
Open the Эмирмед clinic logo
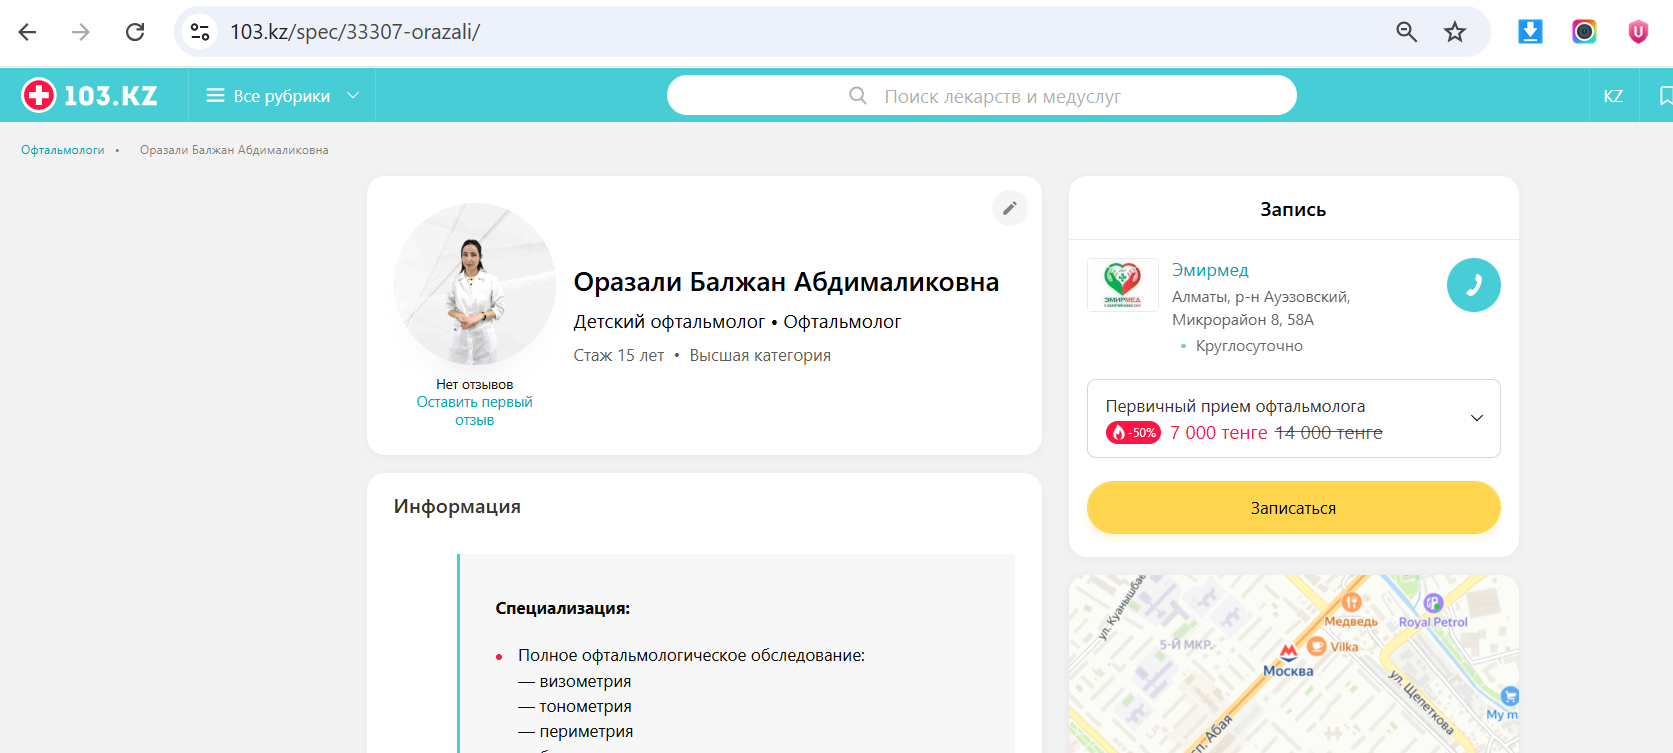pyautogui.click(x=1123, y=285)
